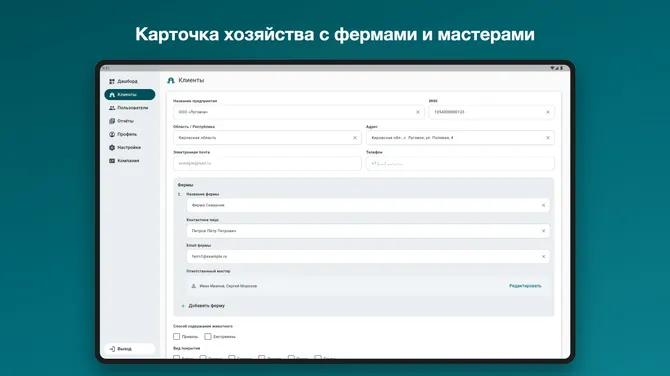This screenshot has width=670, height=376.
Task: Check the Беспривязь checkbox
Action: point(208,337)
